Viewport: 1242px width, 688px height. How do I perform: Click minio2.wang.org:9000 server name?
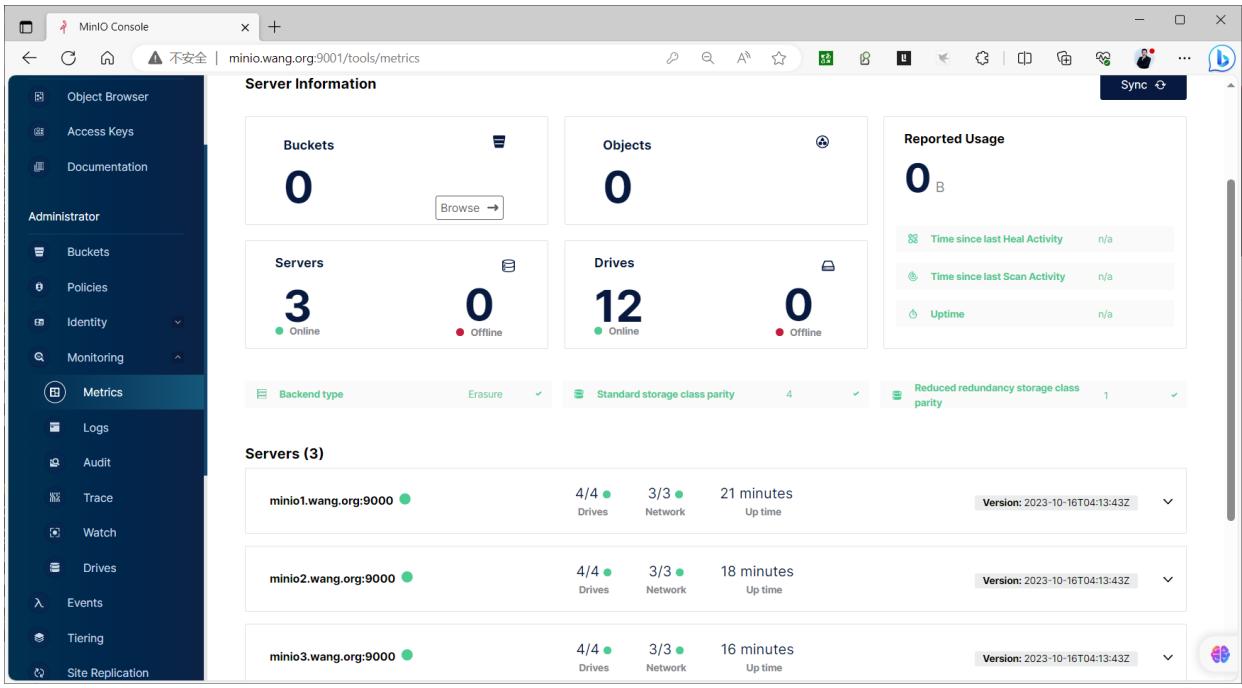pos(333,578)
